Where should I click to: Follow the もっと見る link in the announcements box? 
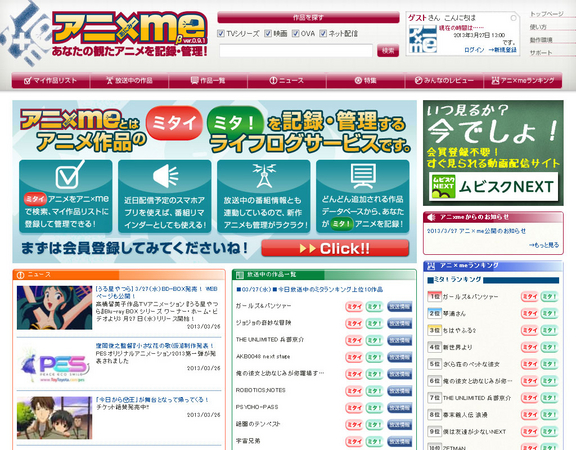[544, 245]
